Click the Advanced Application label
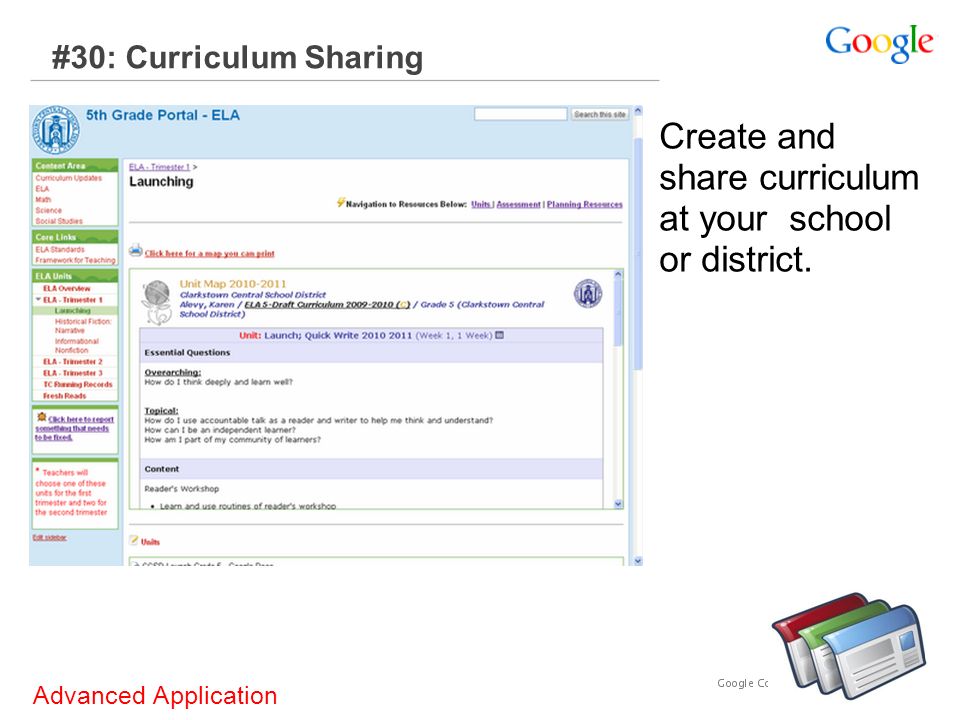 (x=155, y=696)
